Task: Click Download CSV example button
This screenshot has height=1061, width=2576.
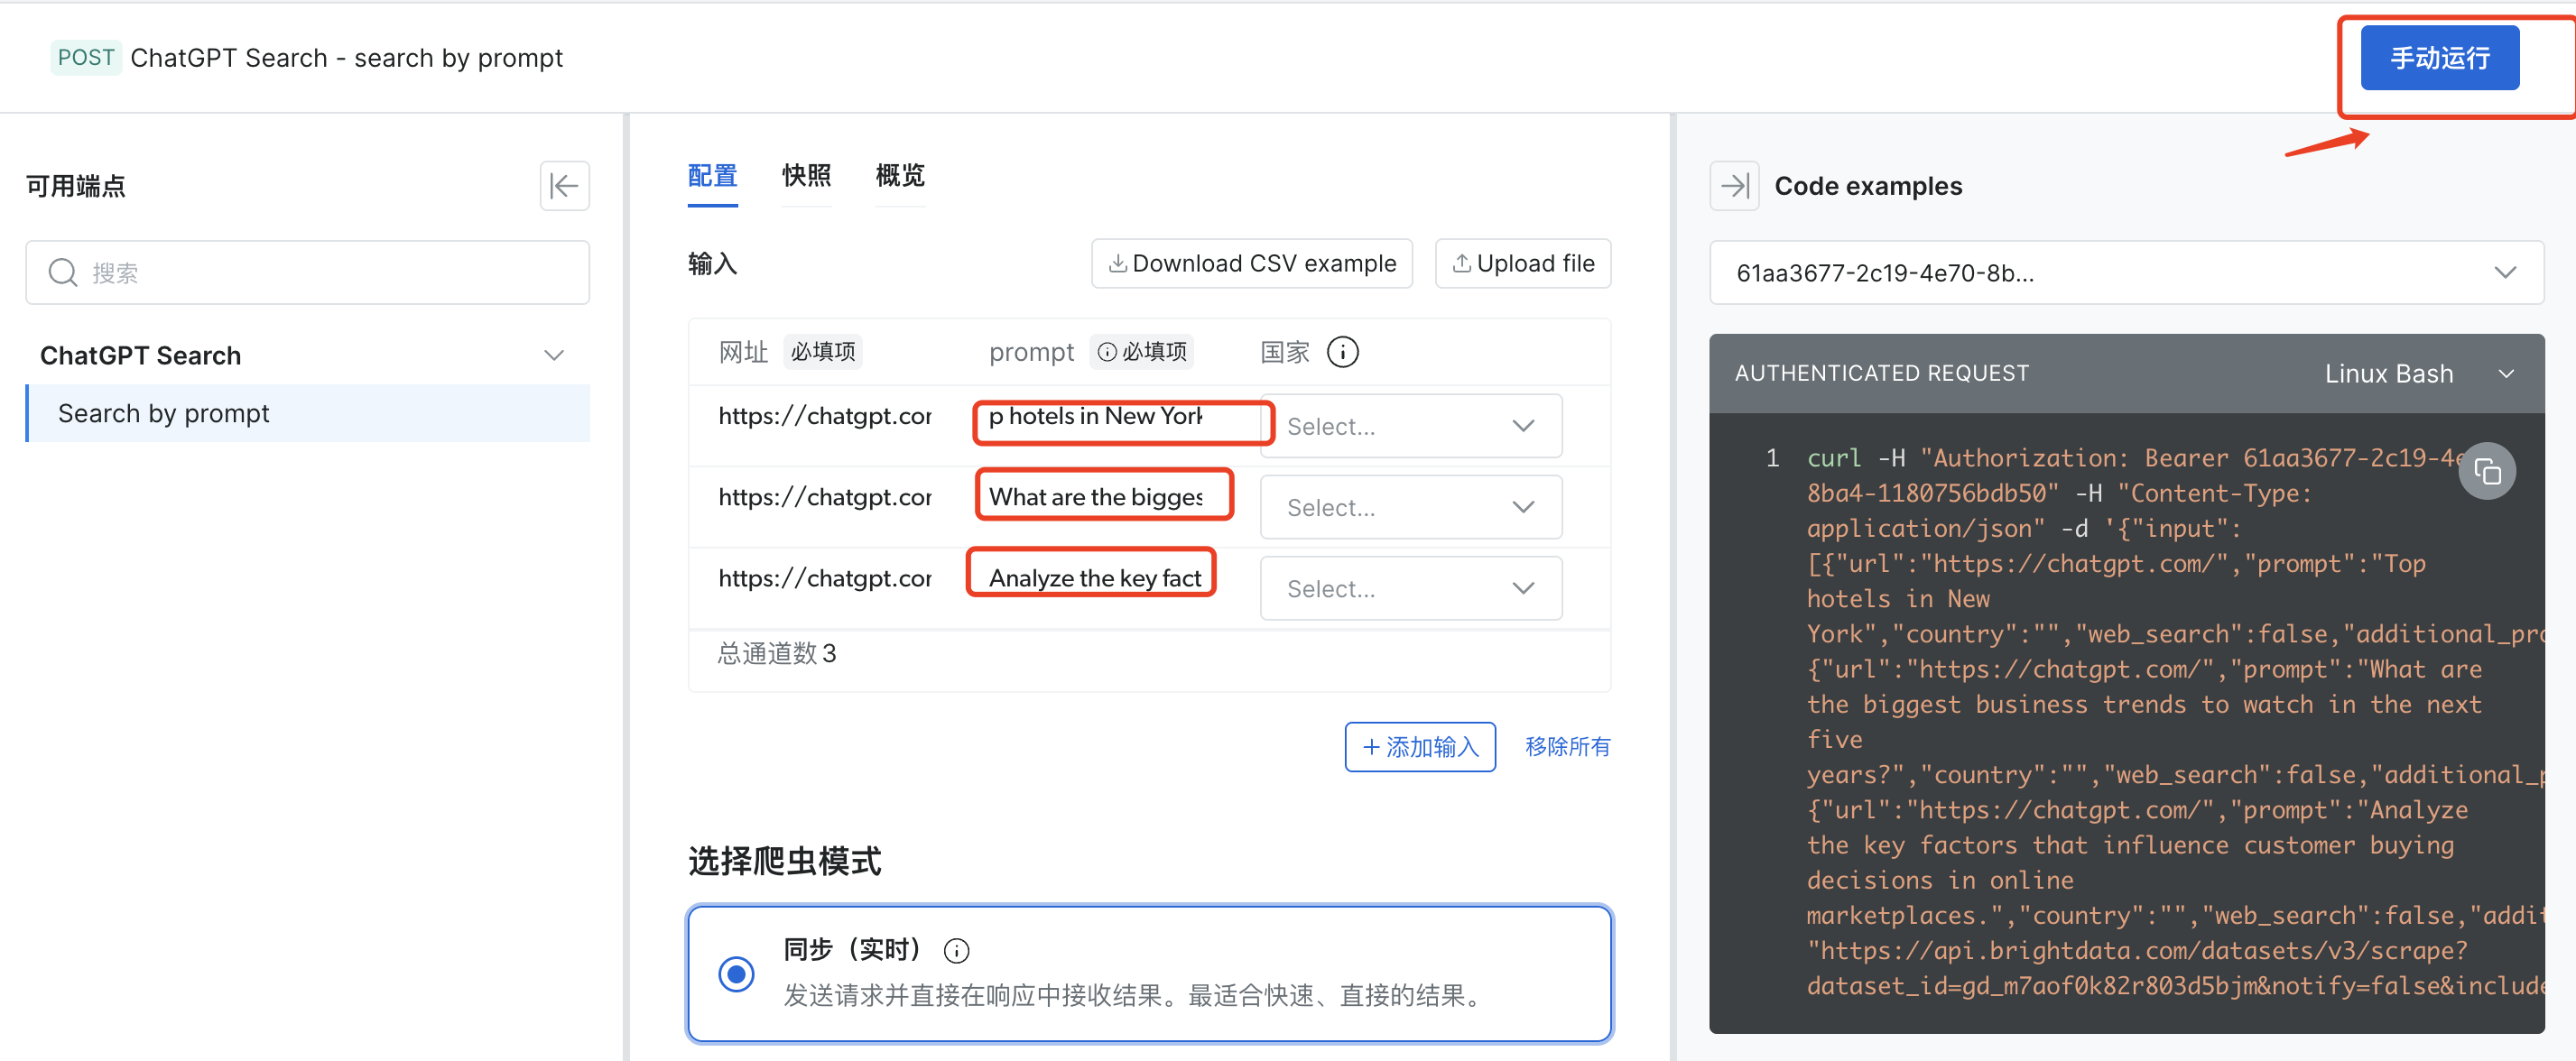Action: point(1251,264)
